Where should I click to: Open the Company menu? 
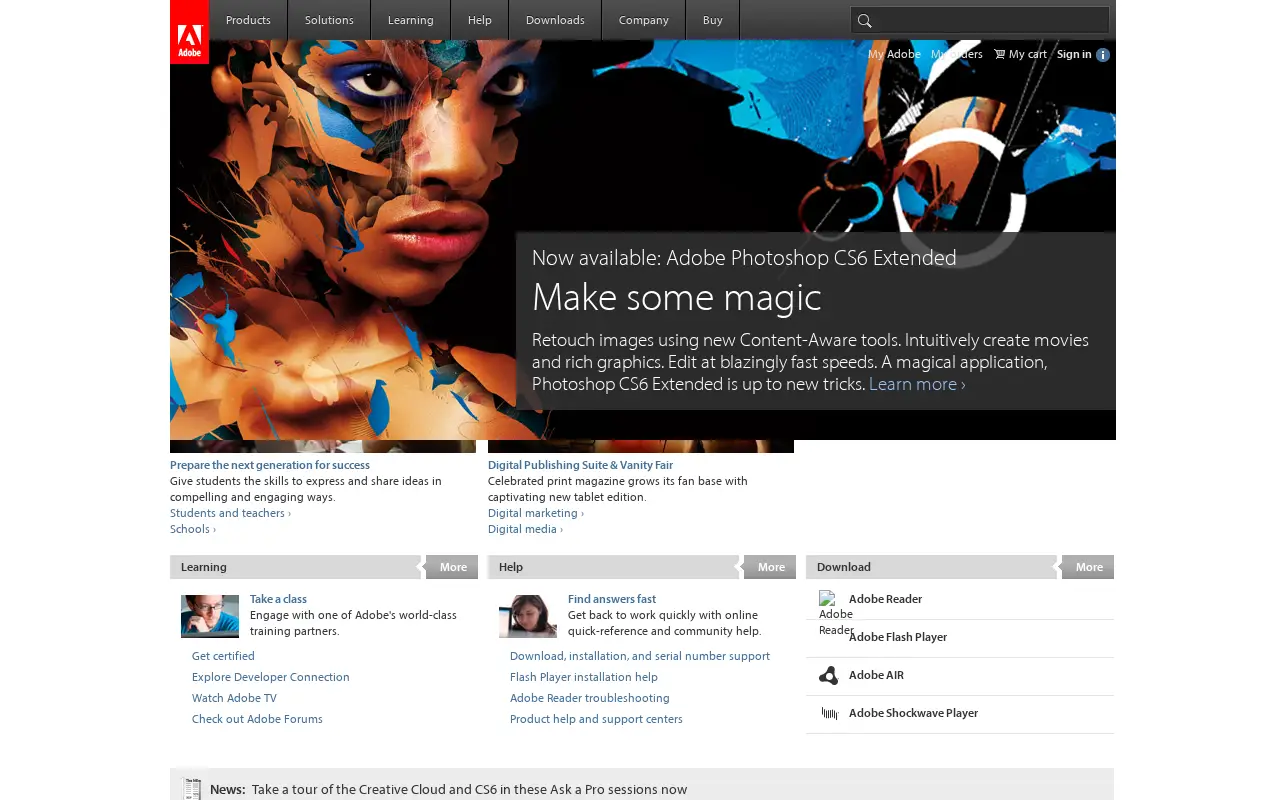coord(644,20)
